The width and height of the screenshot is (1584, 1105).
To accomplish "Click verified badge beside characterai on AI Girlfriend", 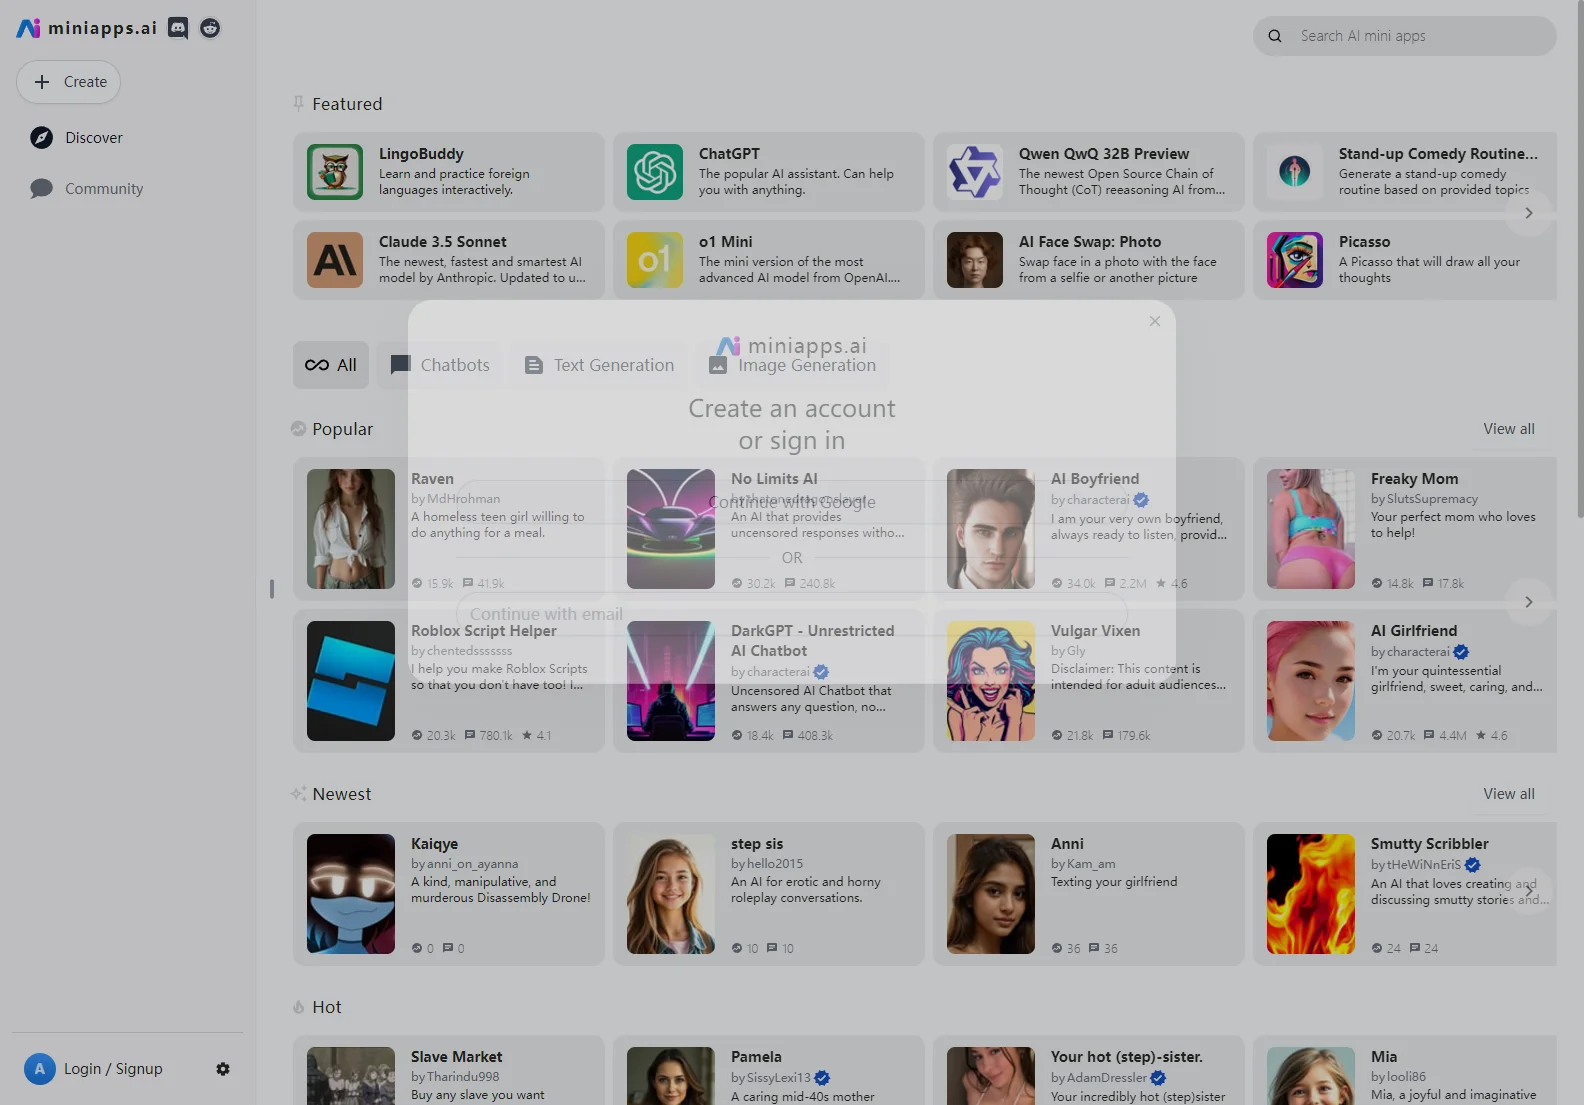I will click(x=1461, y=652).
